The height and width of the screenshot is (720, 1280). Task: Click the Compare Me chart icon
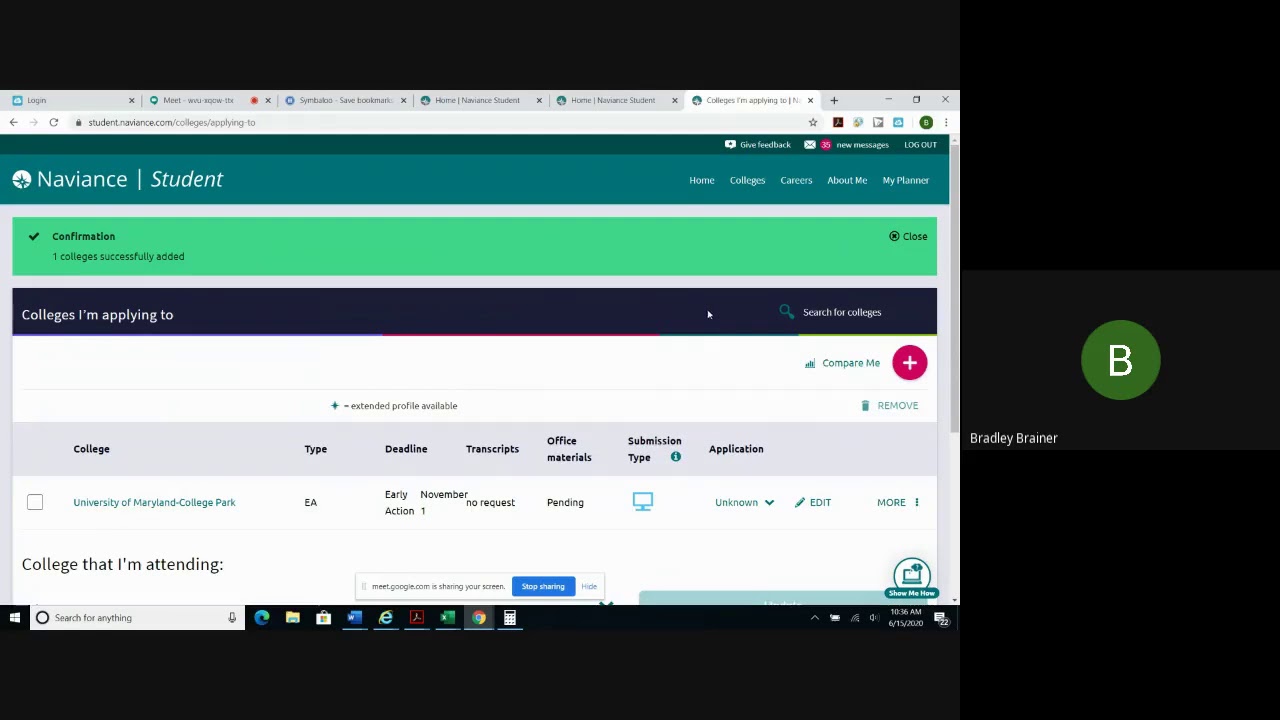(x=810, y=364)
